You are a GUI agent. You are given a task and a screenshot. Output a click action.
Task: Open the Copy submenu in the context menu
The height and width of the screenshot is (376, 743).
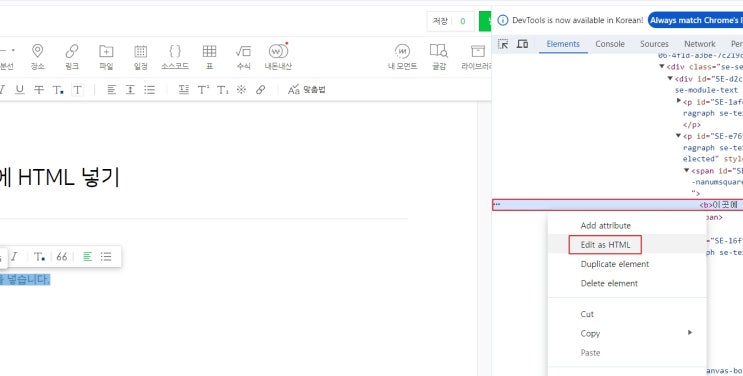tap(627, 333)
